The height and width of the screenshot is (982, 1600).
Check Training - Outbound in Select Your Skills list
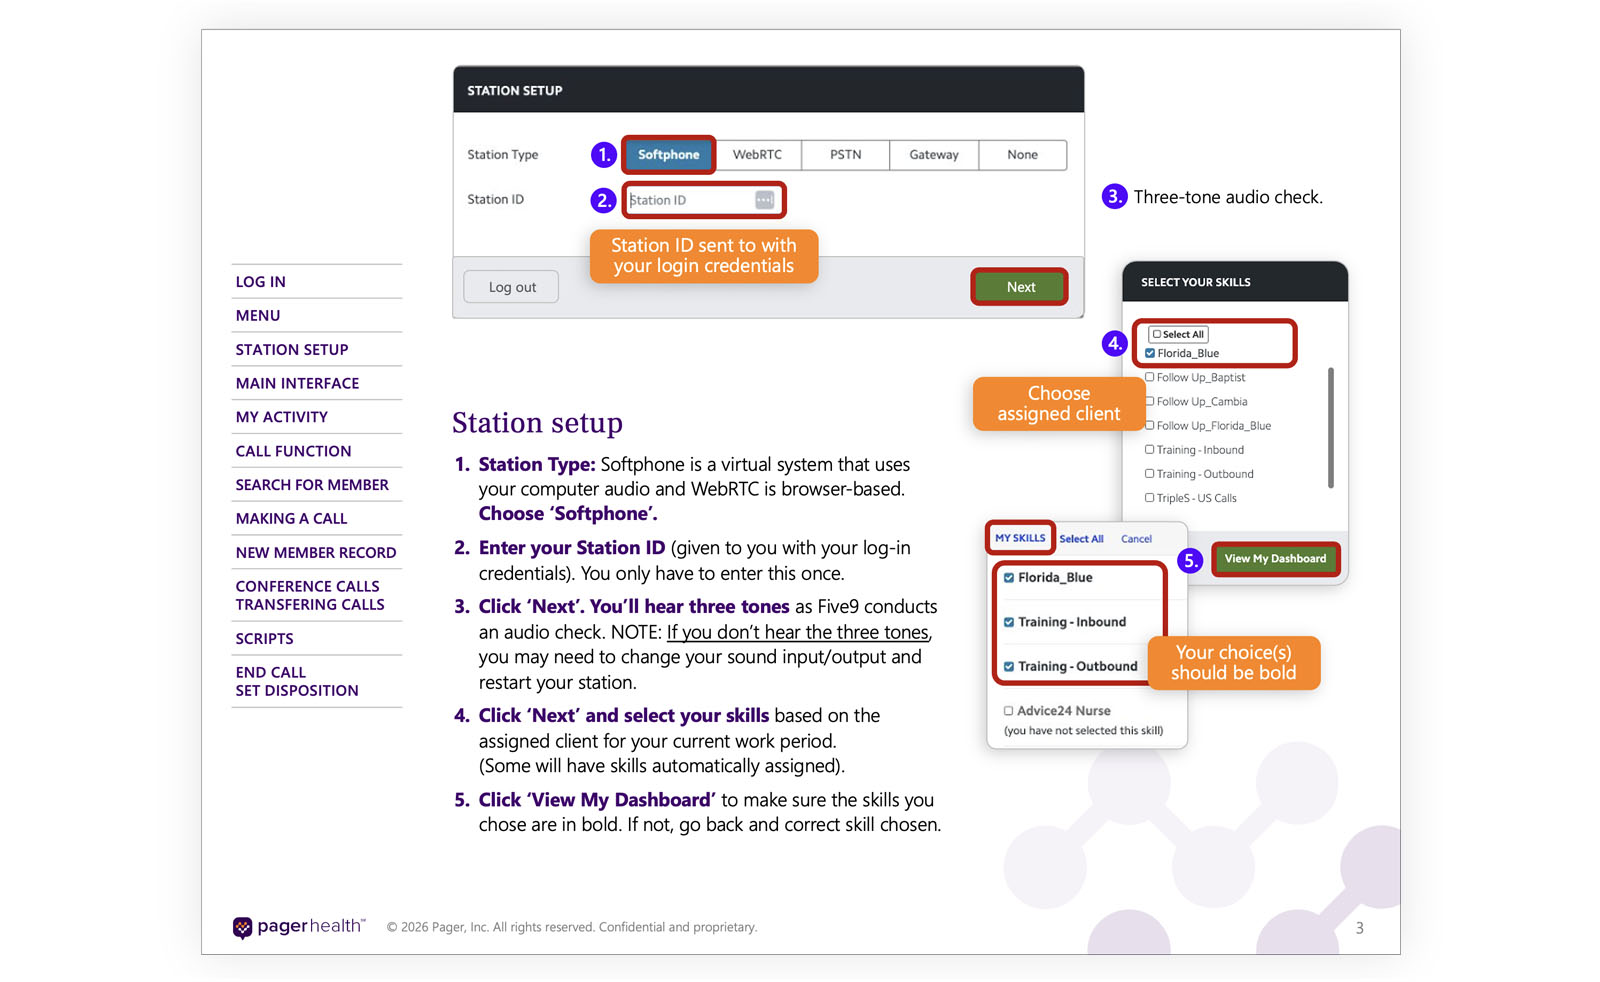(x=1150, y=474)
